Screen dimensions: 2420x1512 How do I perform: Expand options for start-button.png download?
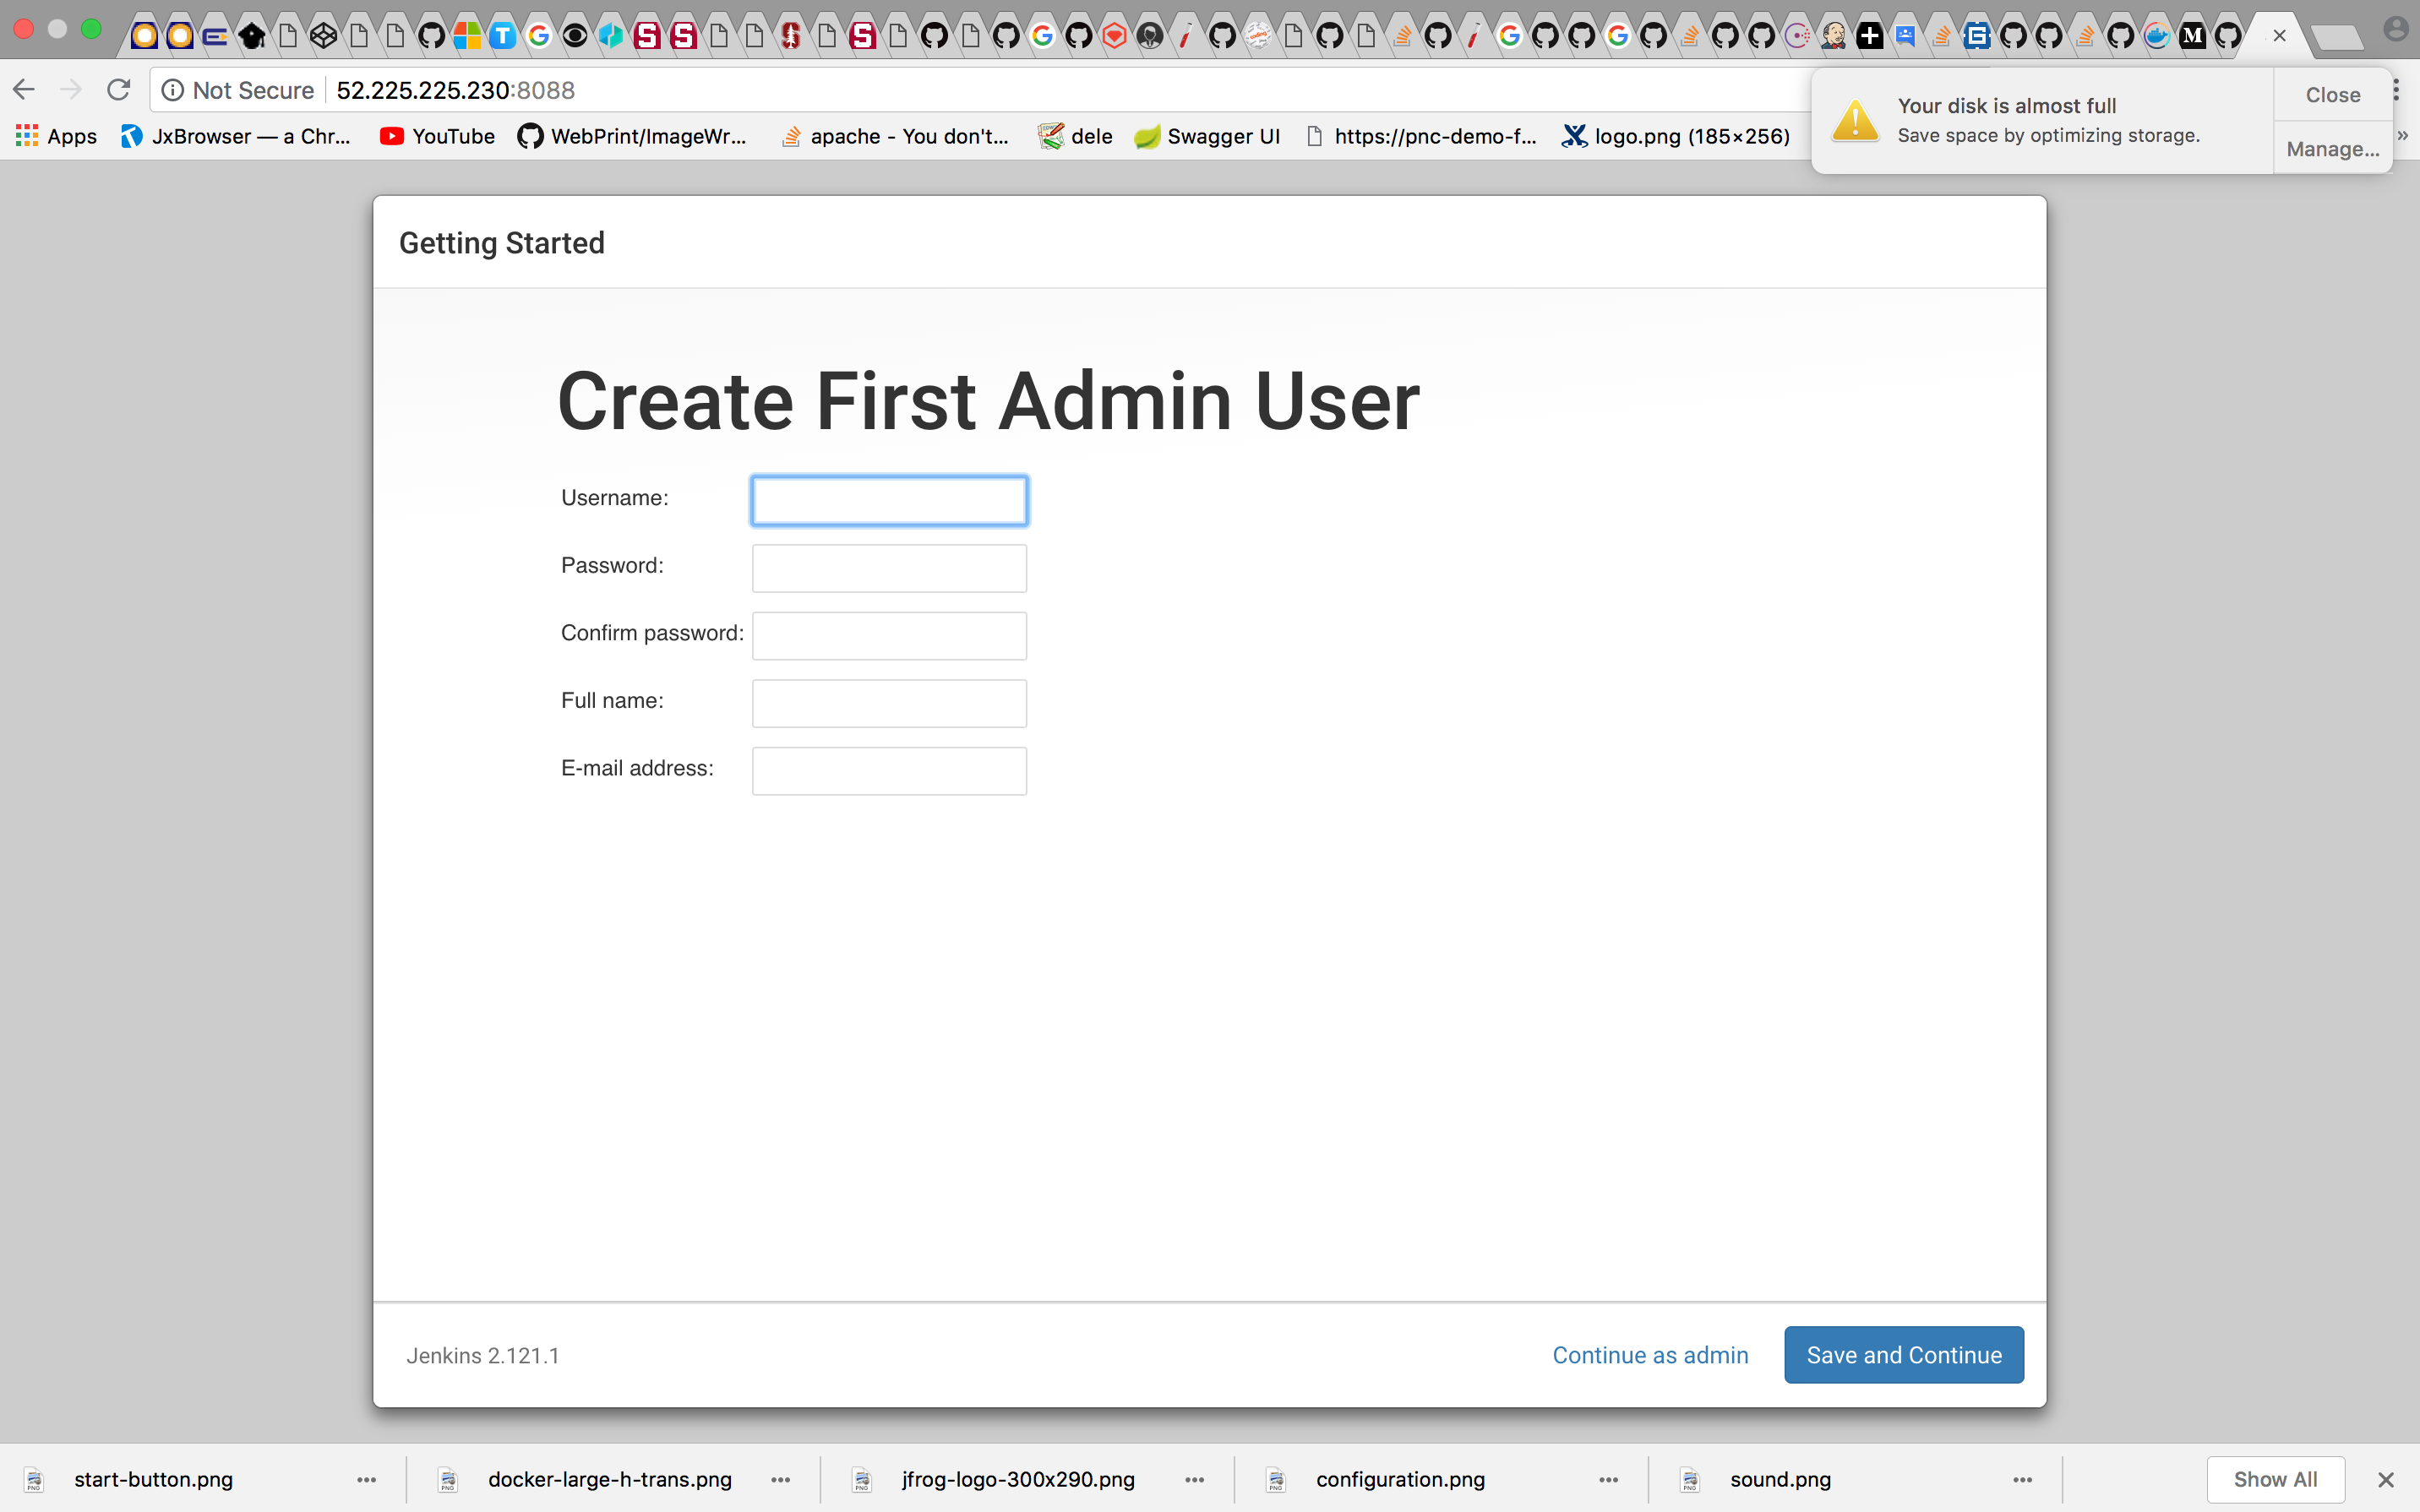click(367, 1479)
